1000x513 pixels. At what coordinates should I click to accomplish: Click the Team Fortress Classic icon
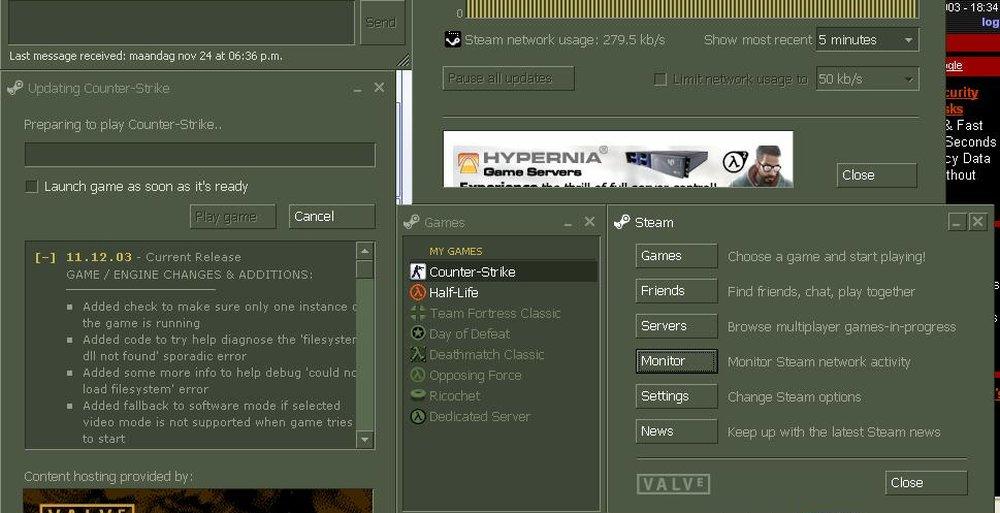click(x=418, y=313)
